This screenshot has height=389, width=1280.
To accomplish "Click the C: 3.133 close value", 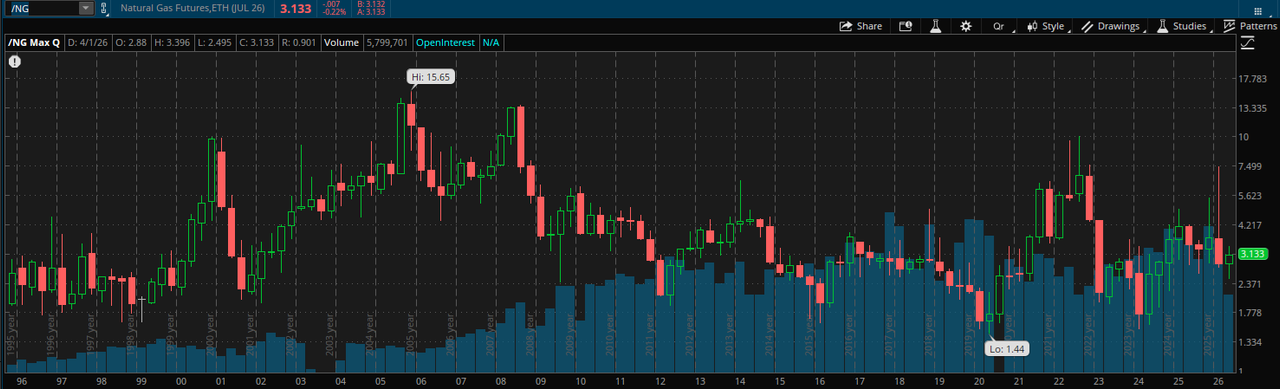I will click(x=257, y=43).
